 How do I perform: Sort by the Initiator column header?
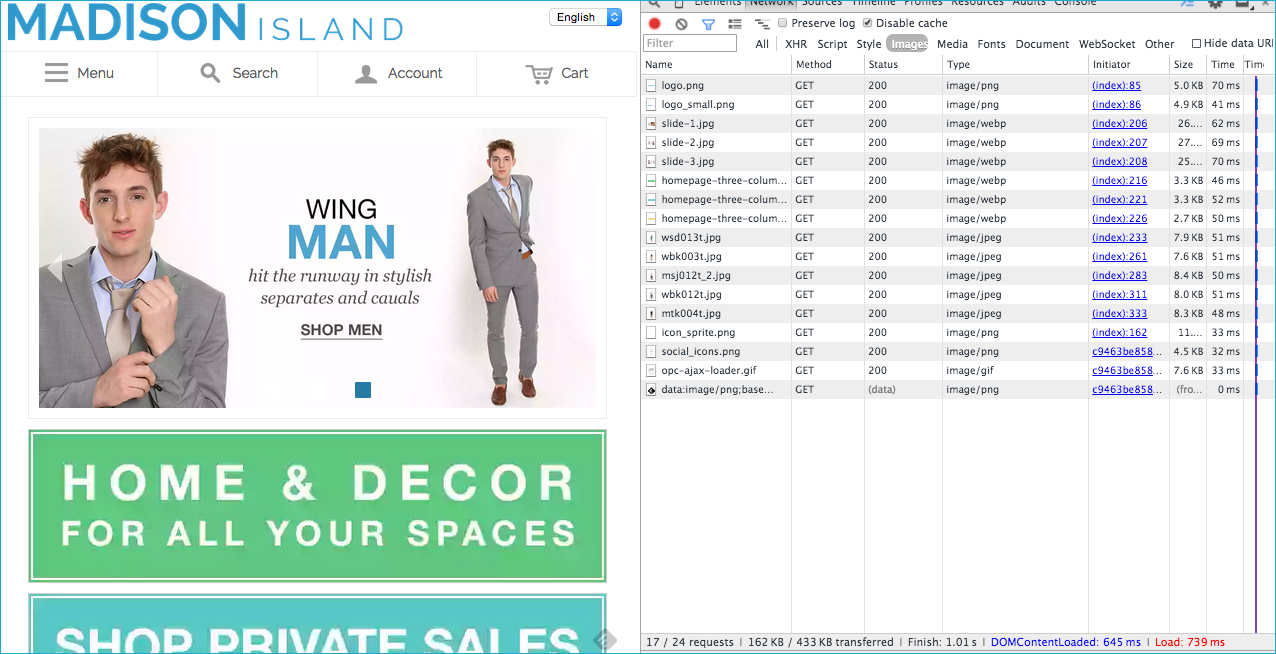click(1129, 65)
